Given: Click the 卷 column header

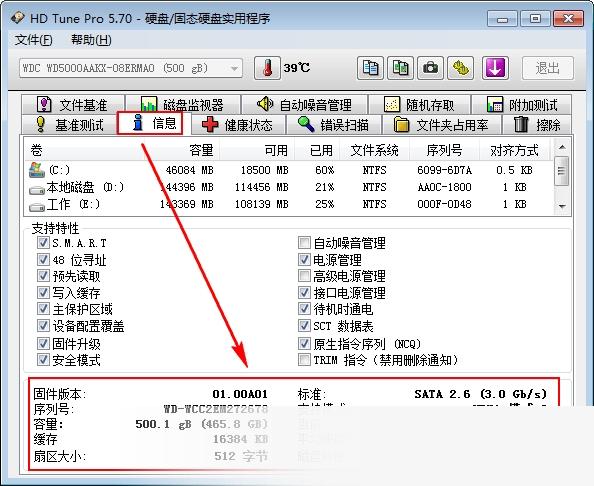Looking at the screenshot, I should (85, 150).
